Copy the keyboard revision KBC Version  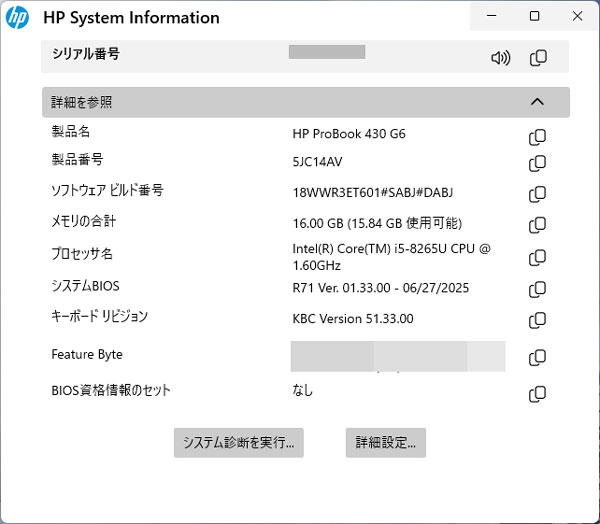click(x=537, y=320)
